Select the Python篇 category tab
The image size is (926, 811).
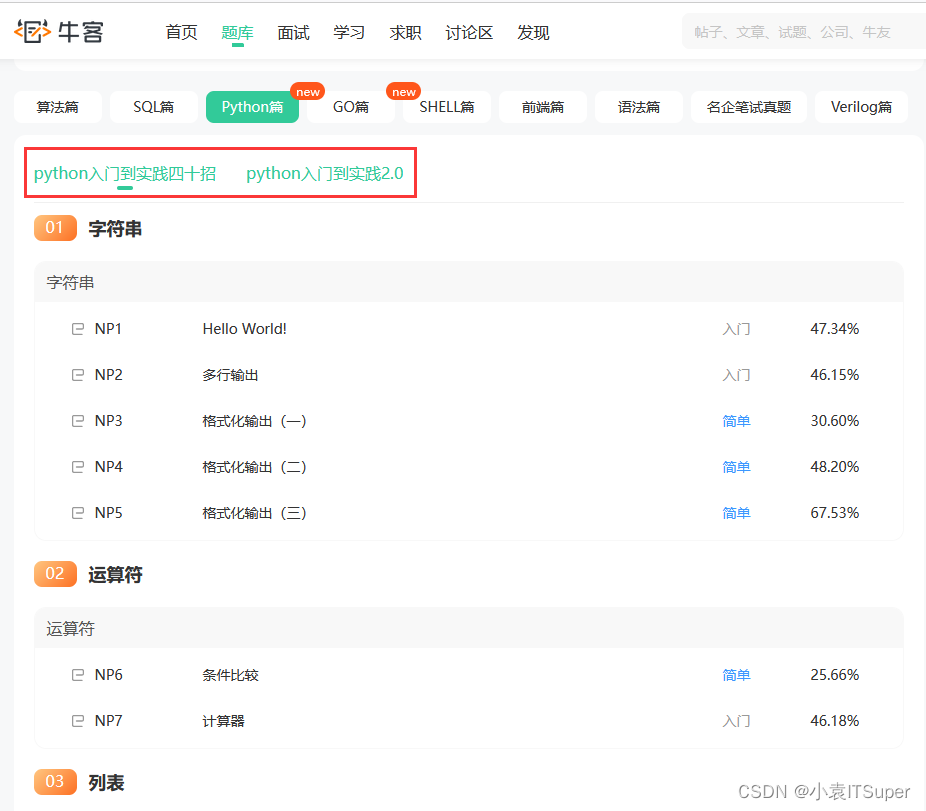pos(252,107)
